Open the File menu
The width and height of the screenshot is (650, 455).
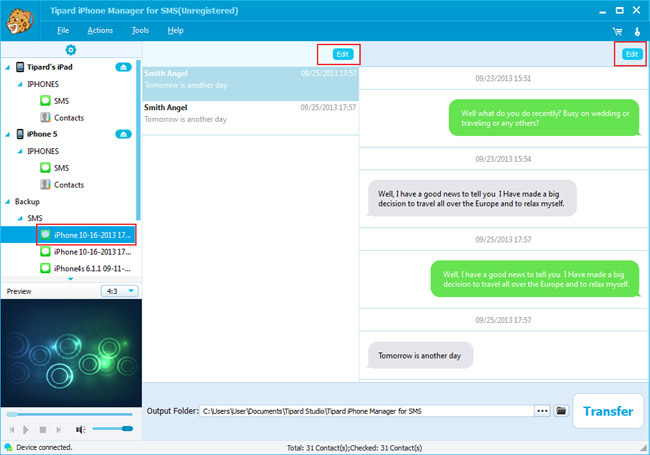coord(63,30)
